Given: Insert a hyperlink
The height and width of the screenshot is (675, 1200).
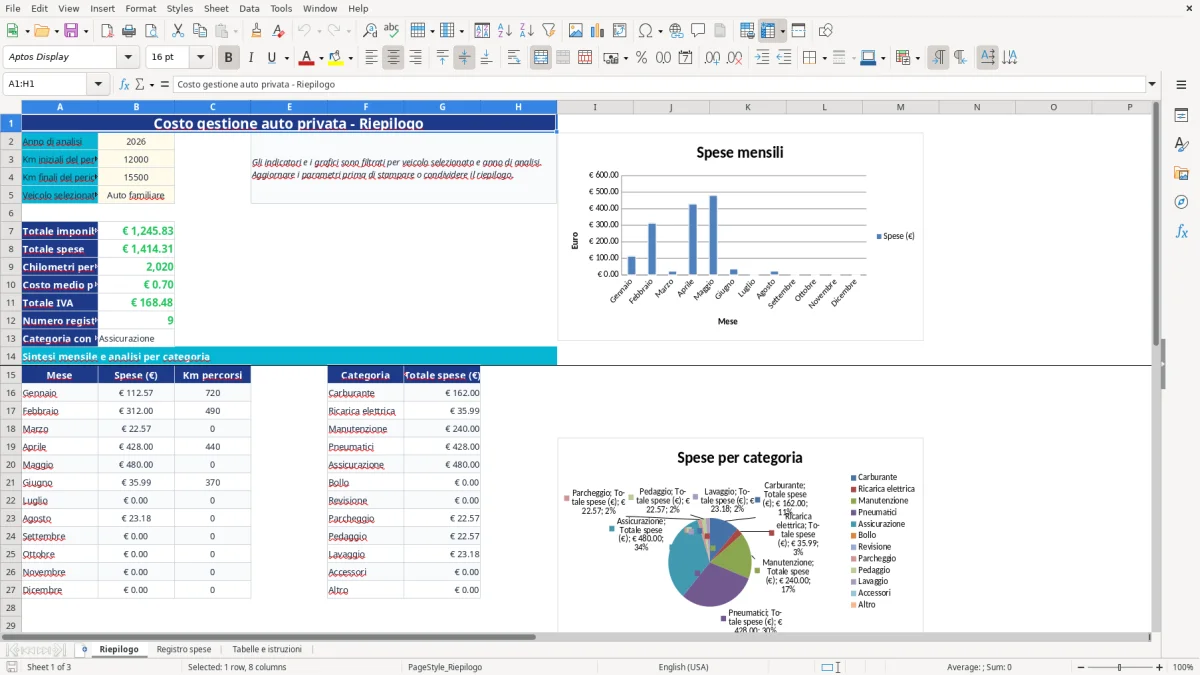Looking at the screenshot, I should click(676, 31).
